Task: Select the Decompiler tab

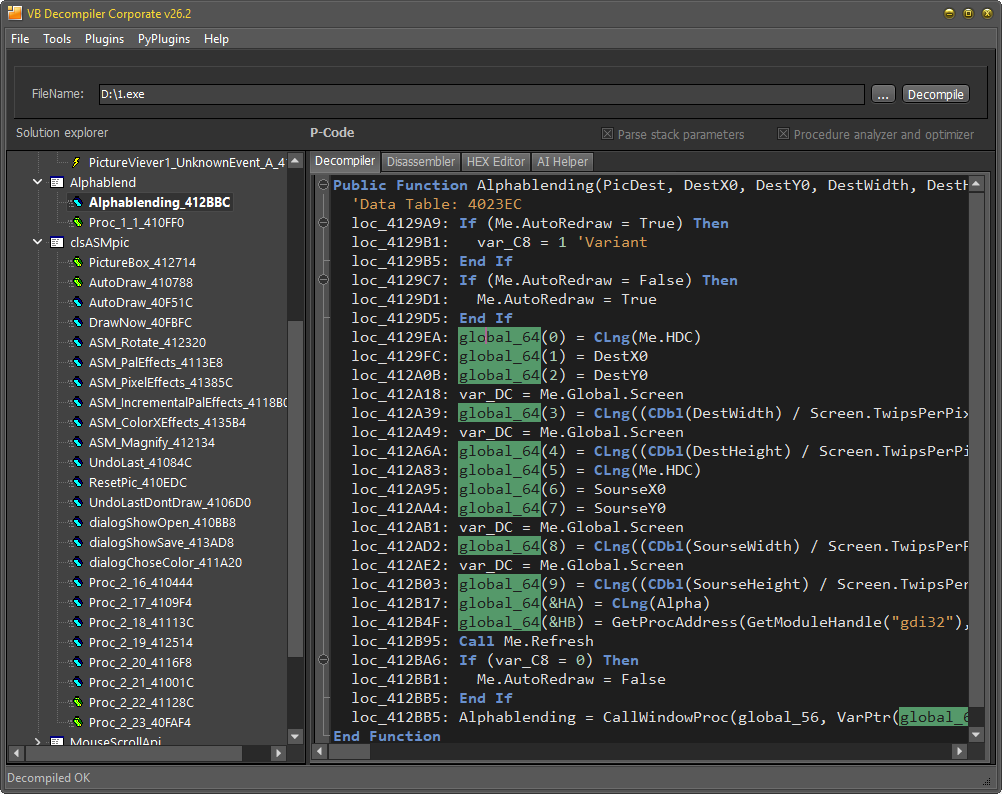Action: pos(345,161)
